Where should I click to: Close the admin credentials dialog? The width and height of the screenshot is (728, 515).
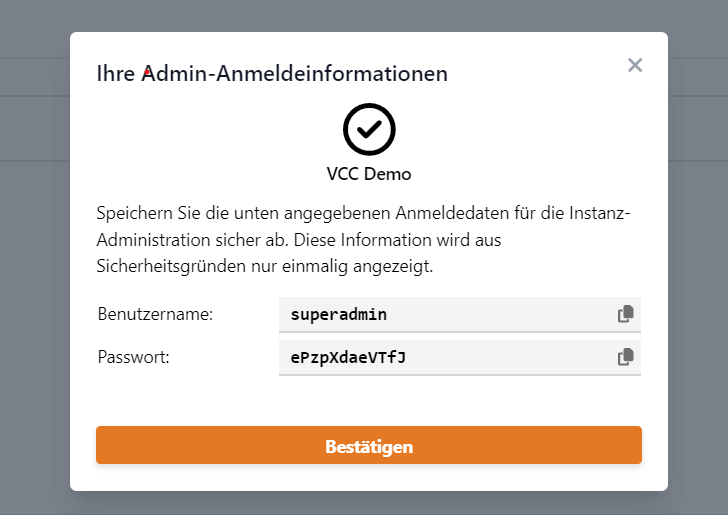tap(635, 65)
